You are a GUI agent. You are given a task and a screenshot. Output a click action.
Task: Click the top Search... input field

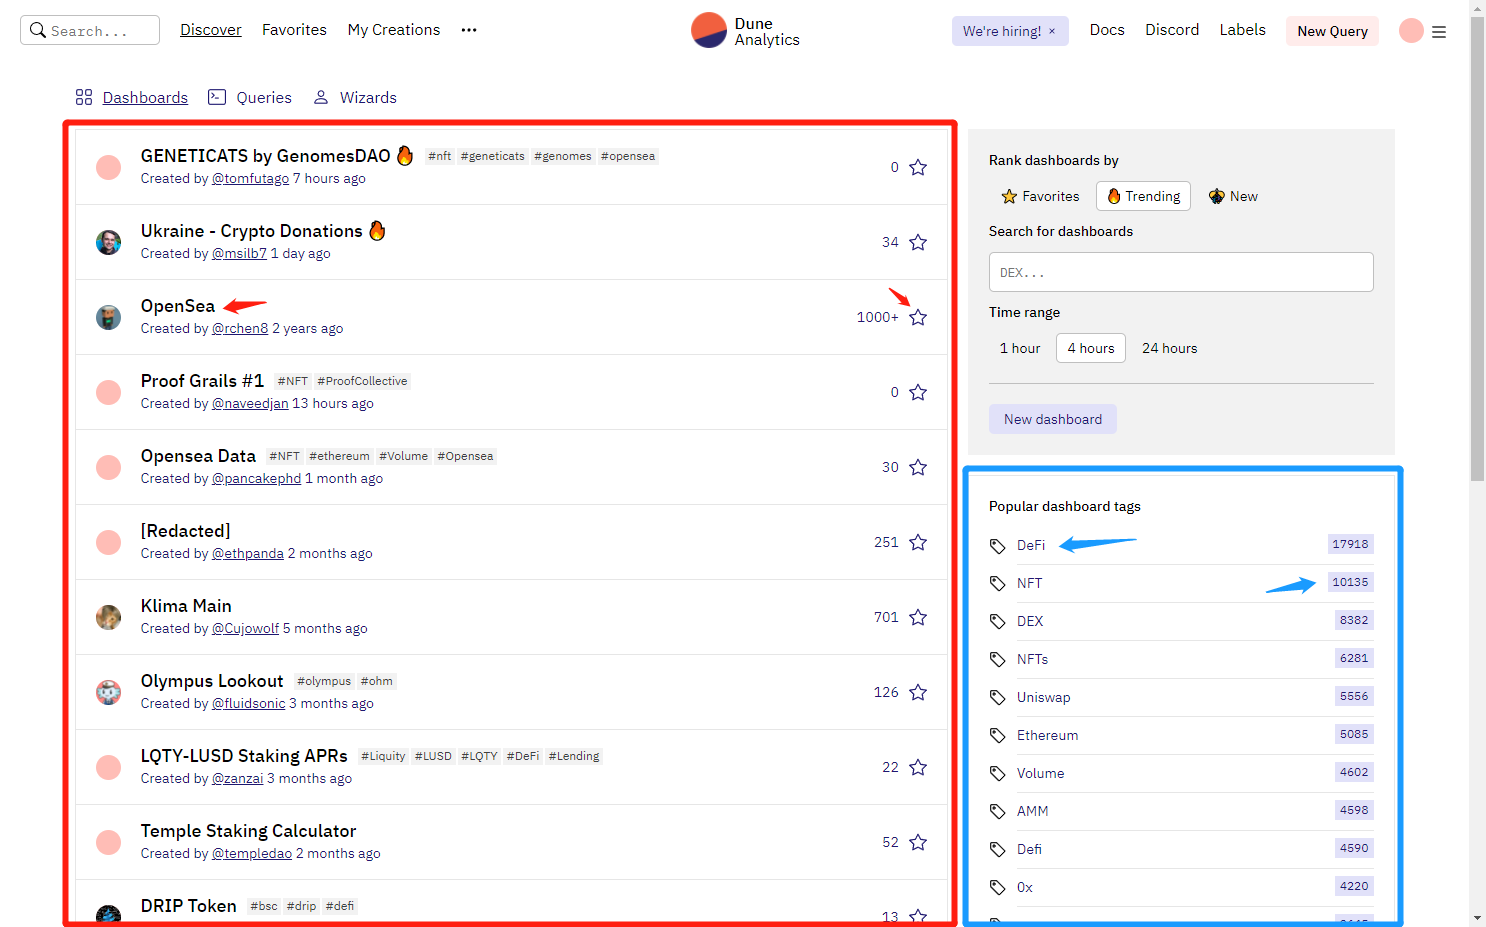click(90, 30)
